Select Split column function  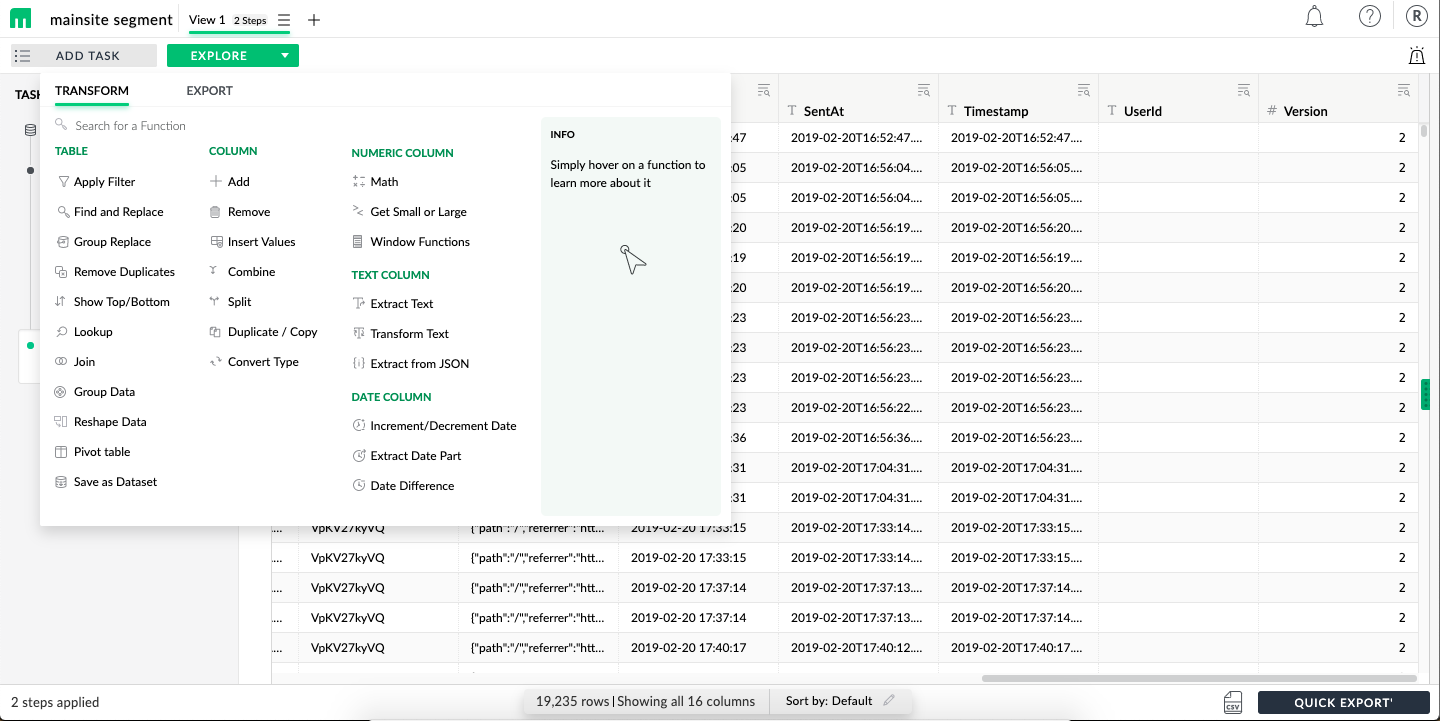tap(231, 302)
